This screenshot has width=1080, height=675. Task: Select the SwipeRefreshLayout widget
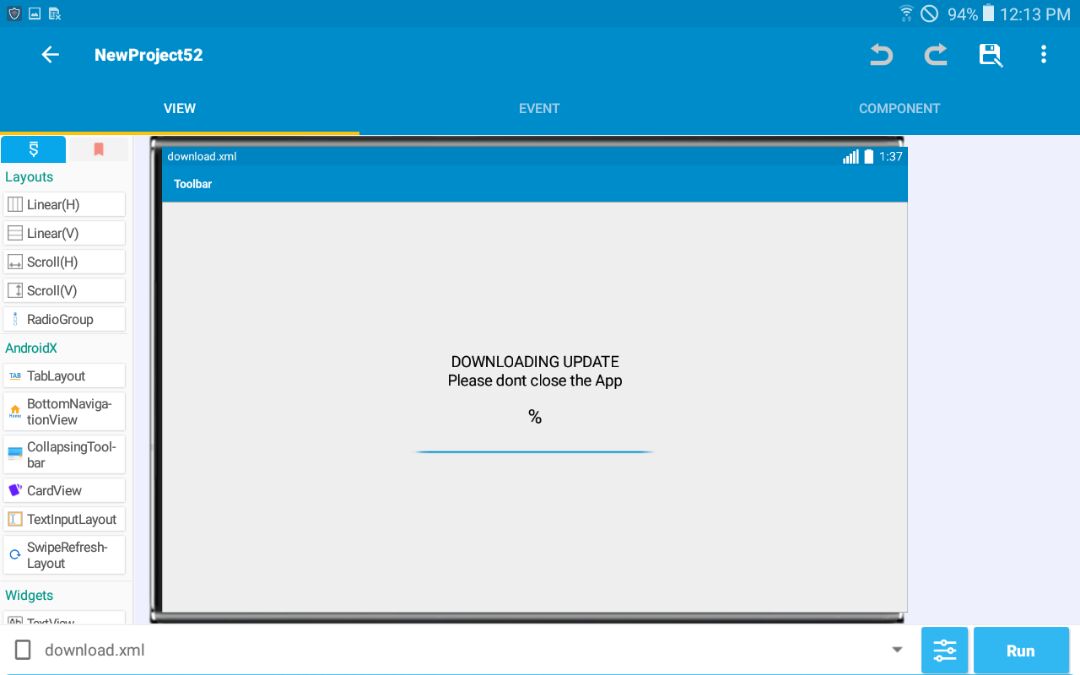[x=64, y=555]
